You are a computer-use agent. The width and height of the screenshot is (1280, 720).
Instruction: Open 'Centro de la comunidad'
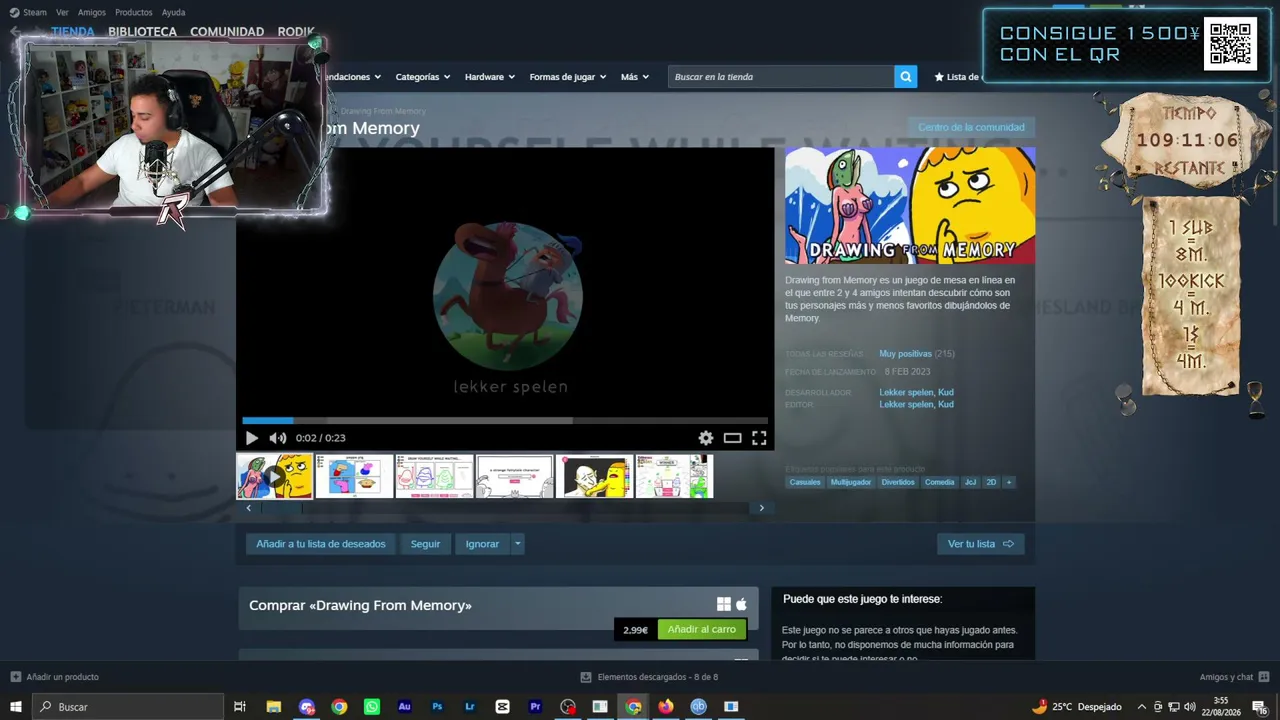pyautogui.click(x=971, y=127)
